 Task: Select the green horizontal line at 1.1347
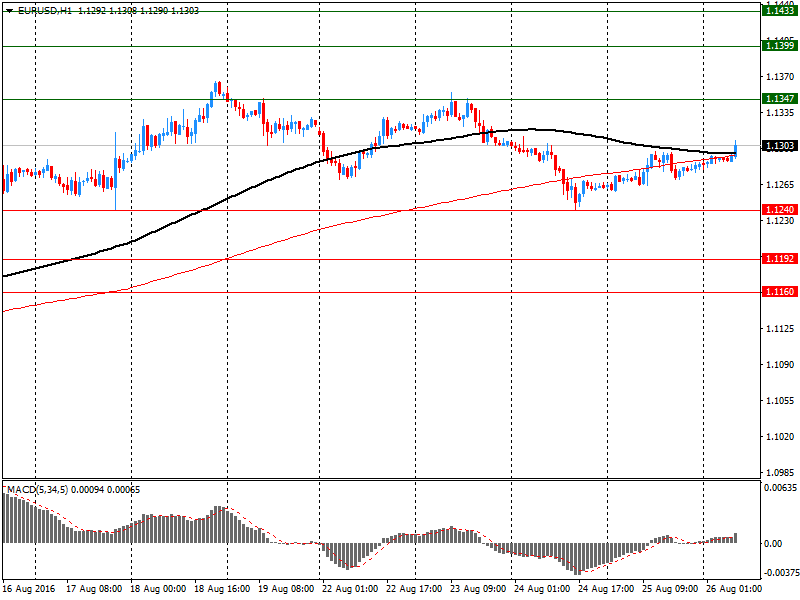(x=382, y=99)
